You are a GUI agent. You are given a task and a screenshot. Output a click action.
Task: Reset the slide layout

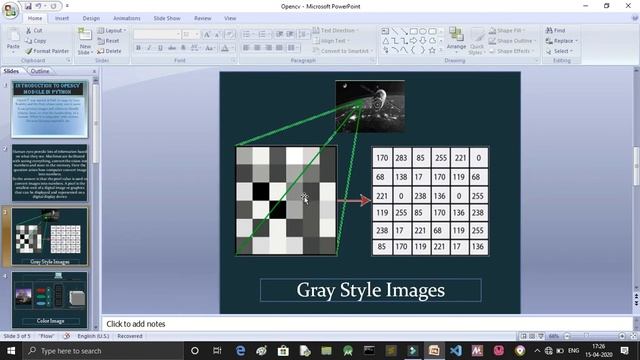pyautogui.click(x=109, y=41)
